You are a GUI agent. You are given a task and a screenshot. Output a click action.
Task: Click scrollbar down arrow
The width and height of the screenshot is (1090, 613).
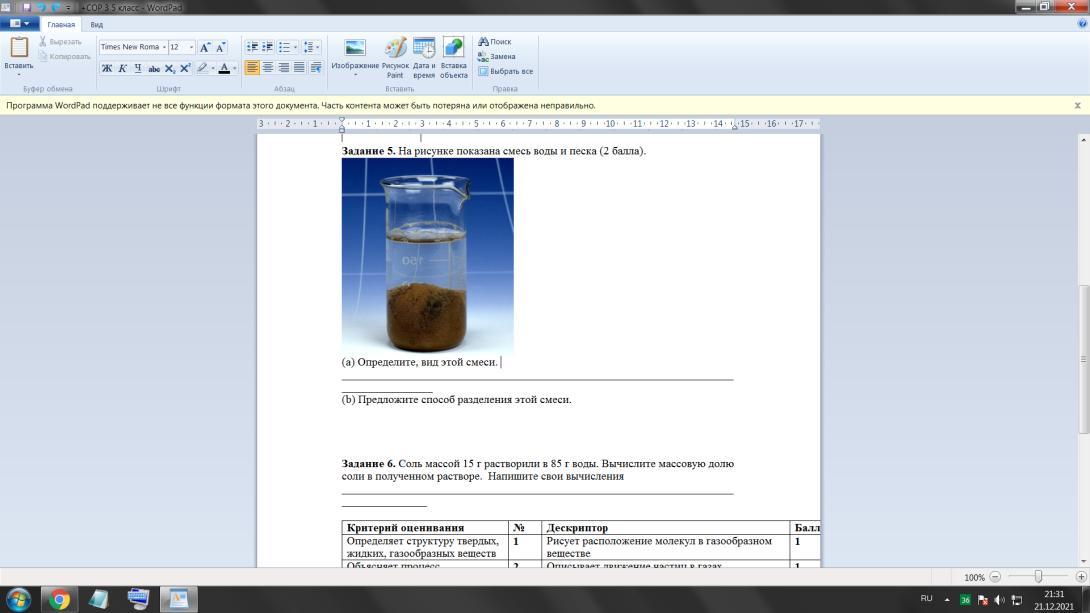click(x=1083, y=562)
